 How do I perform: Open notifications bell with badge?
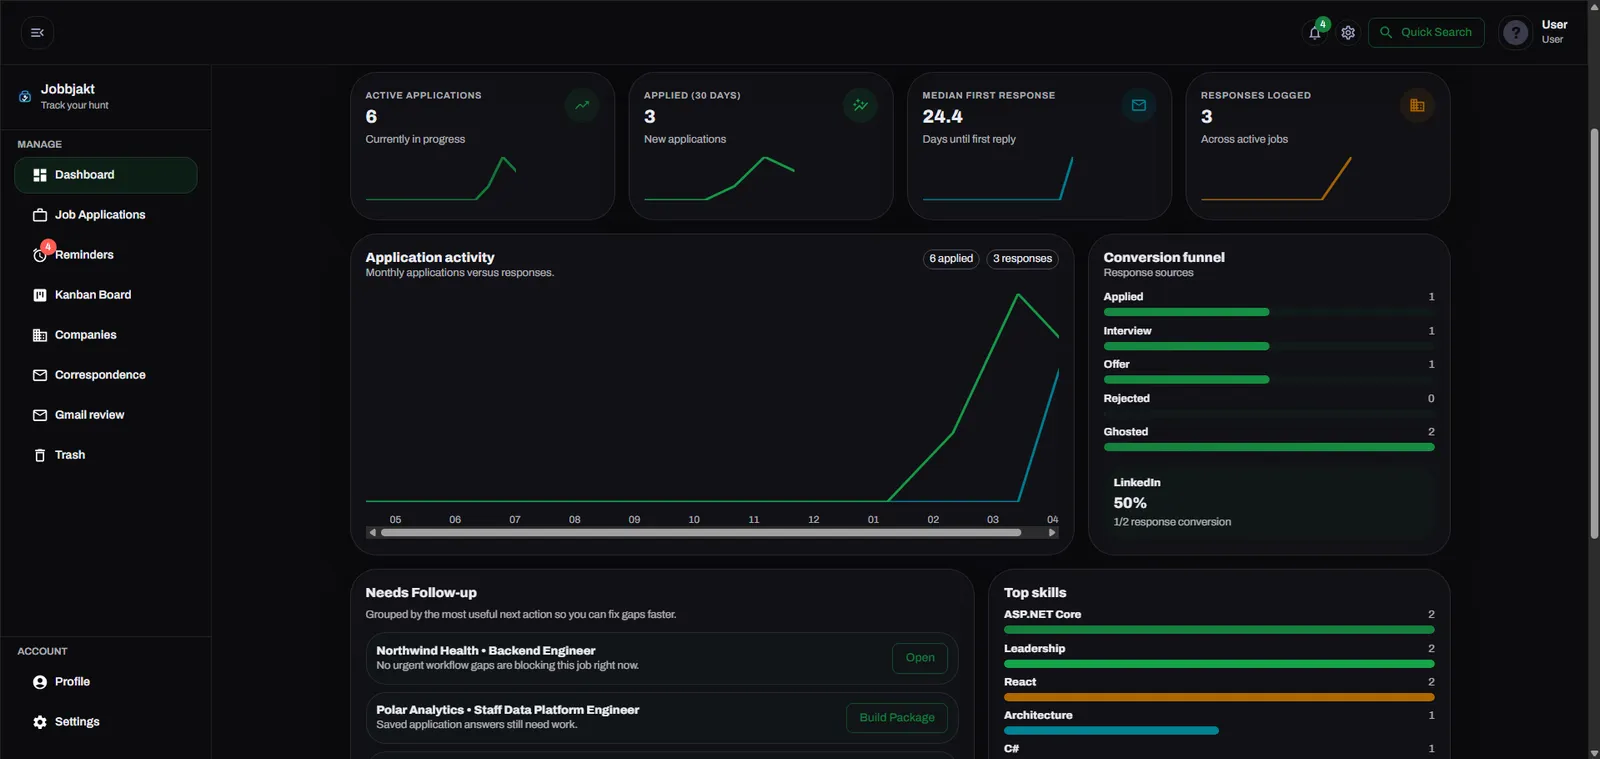(x=1316, y=32)
